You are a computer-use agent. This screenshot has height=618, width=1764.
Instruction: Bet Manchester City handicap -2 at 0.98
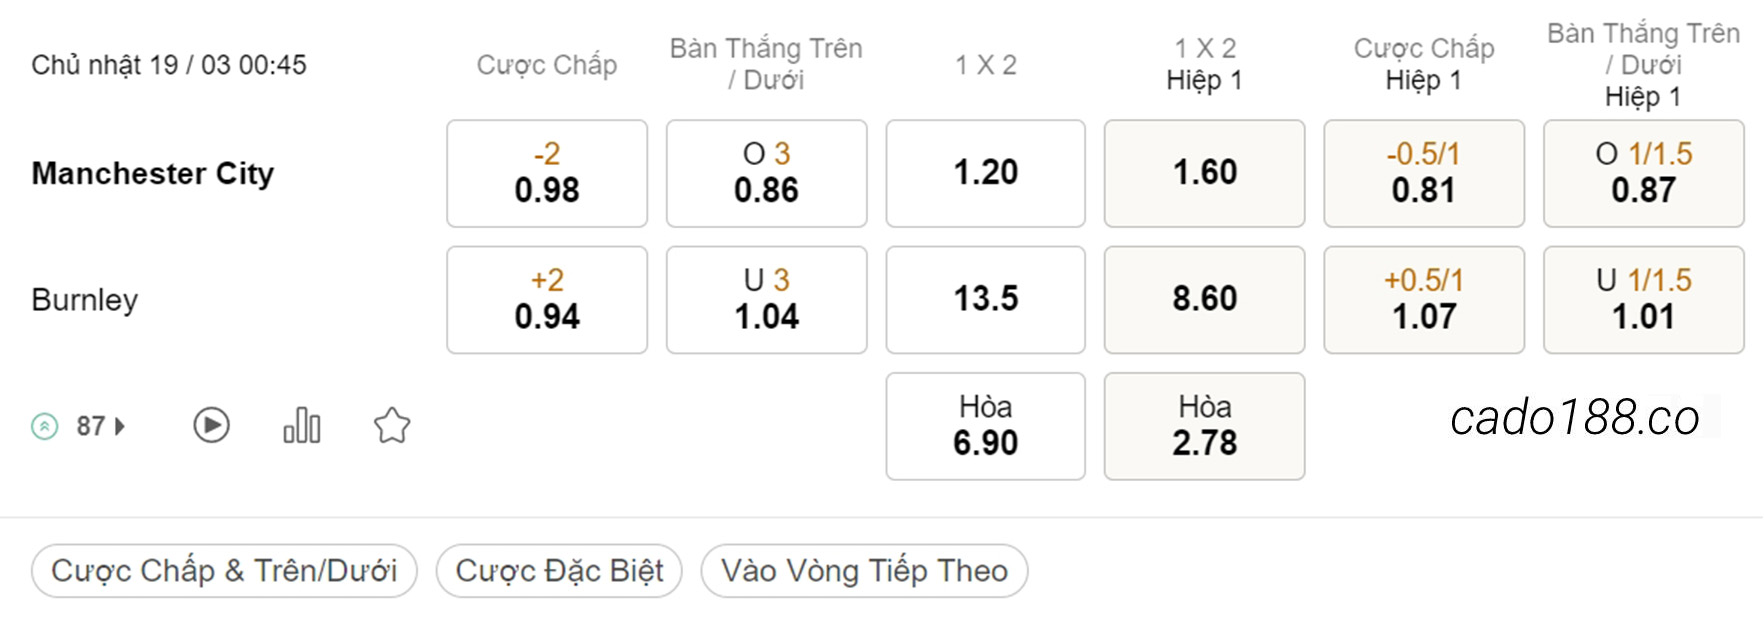click(x=547, y=173)
